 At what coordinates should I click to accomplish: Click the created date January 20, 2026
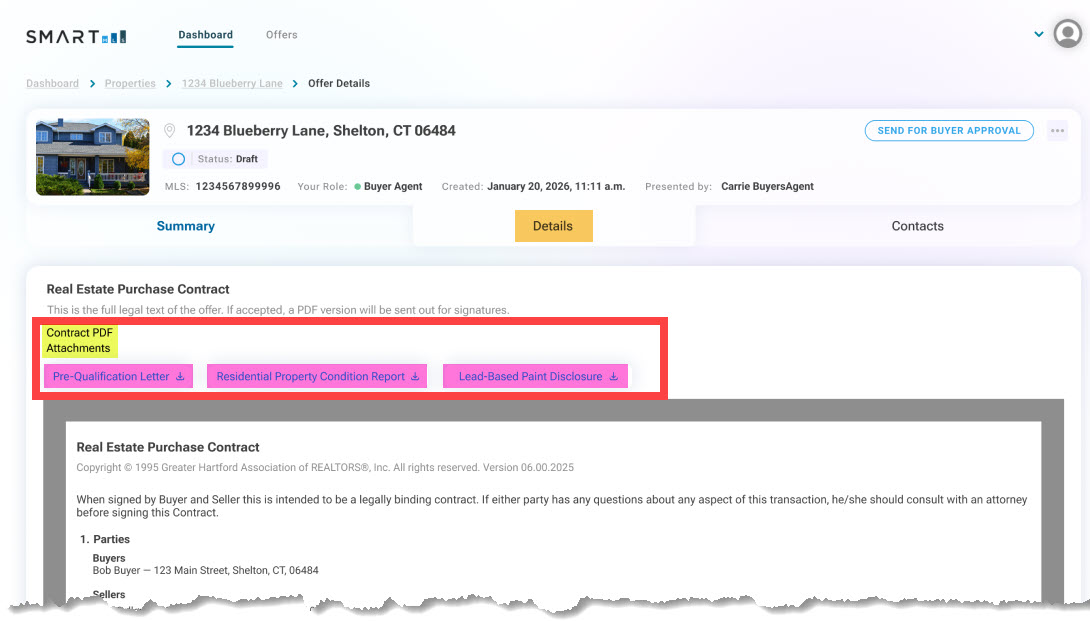pyautogui.click(x=556, y=186)
